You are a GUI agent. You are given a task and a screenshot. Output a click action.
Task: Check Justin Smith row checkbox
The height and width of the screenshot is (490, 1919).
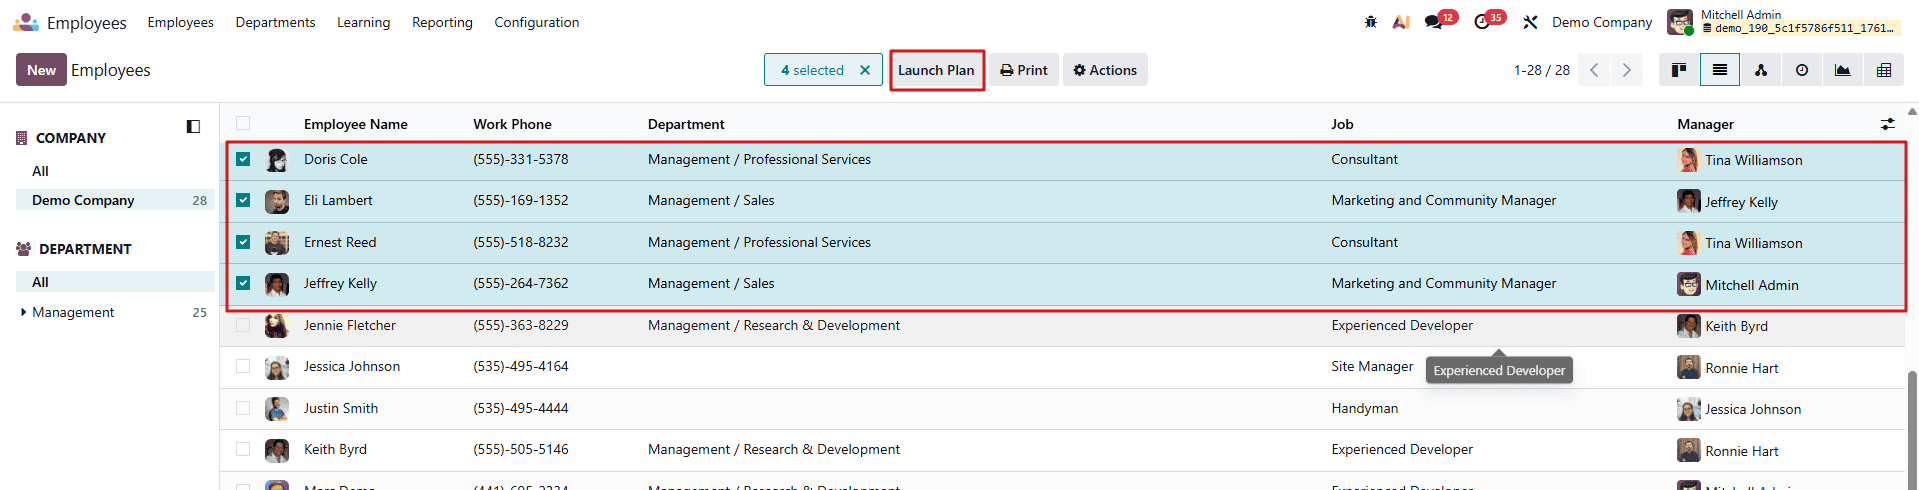pyautogui.click(x=243, y=408)
